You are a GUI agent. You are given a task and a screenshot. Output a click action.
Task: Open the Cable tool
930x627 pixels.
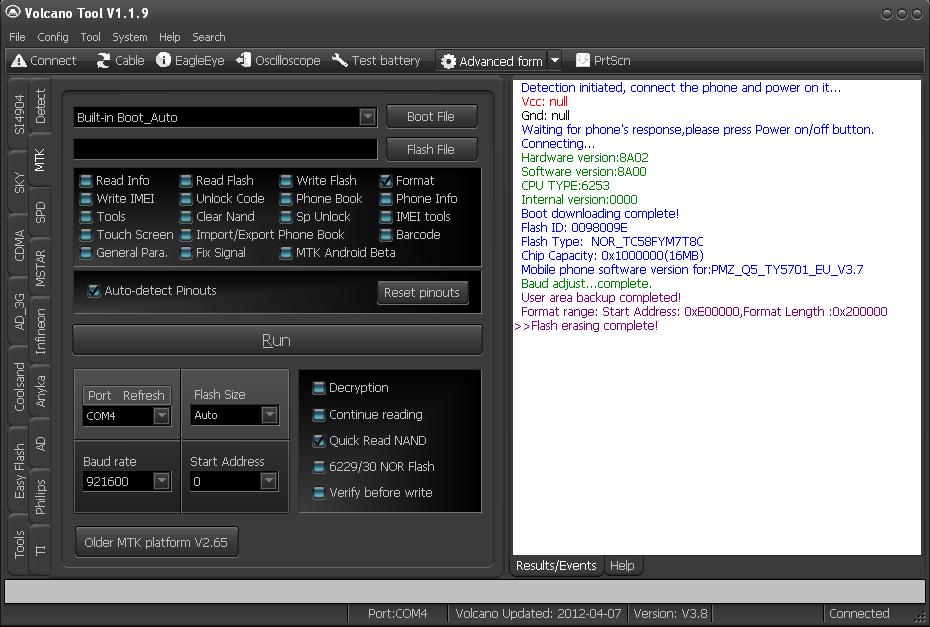104,61
